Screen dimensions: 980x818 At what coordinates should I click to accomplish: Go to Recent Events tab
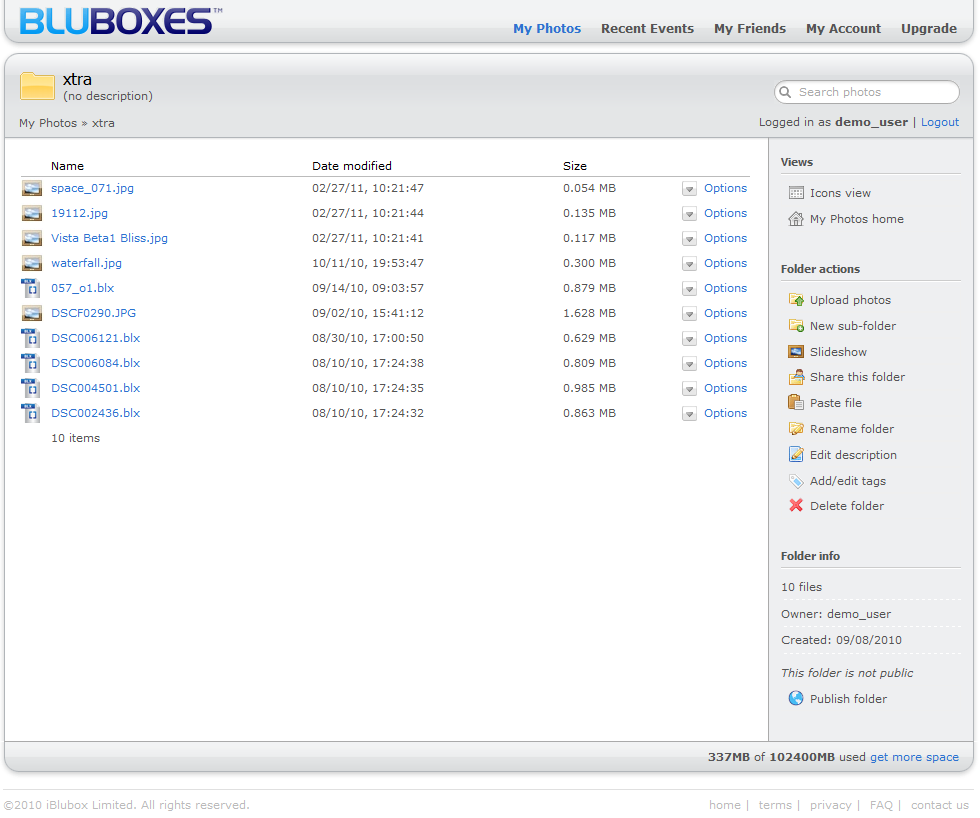click(647, 29)
